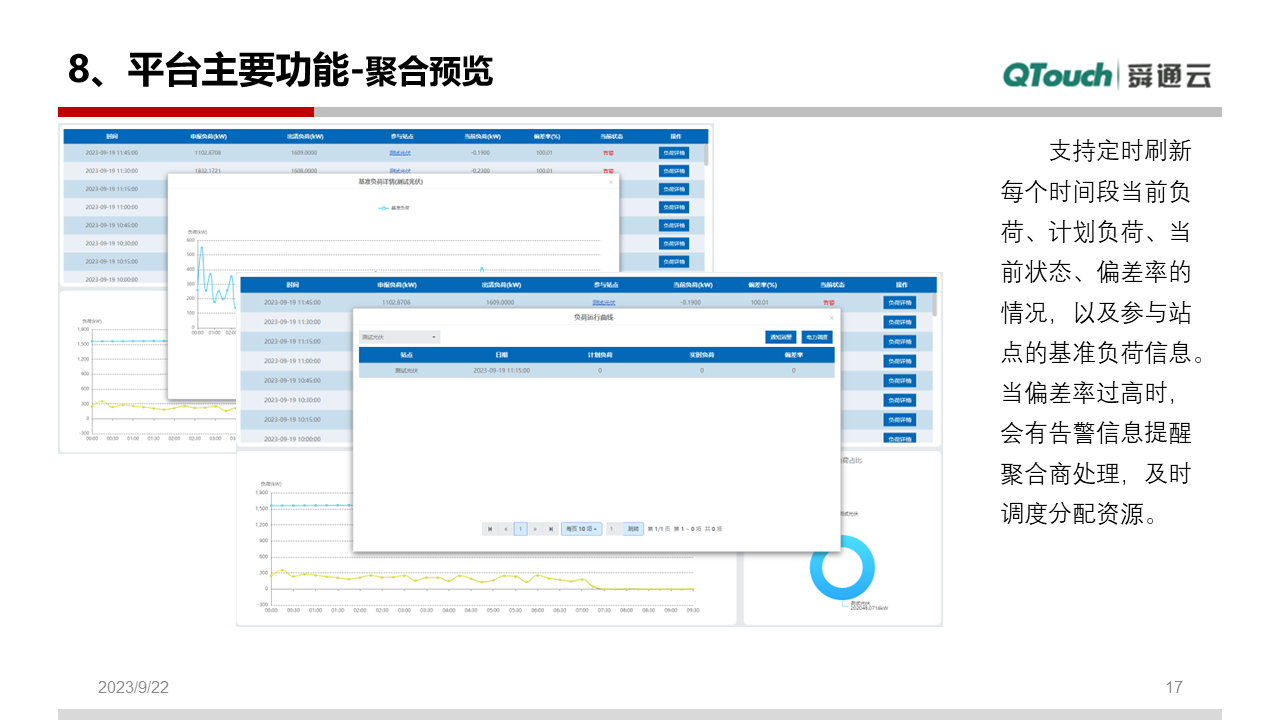This screenshot has width=1280, height=720.
Task: Click the previous-page chevron in pagination bar
Action: click(x=505, y=528)
